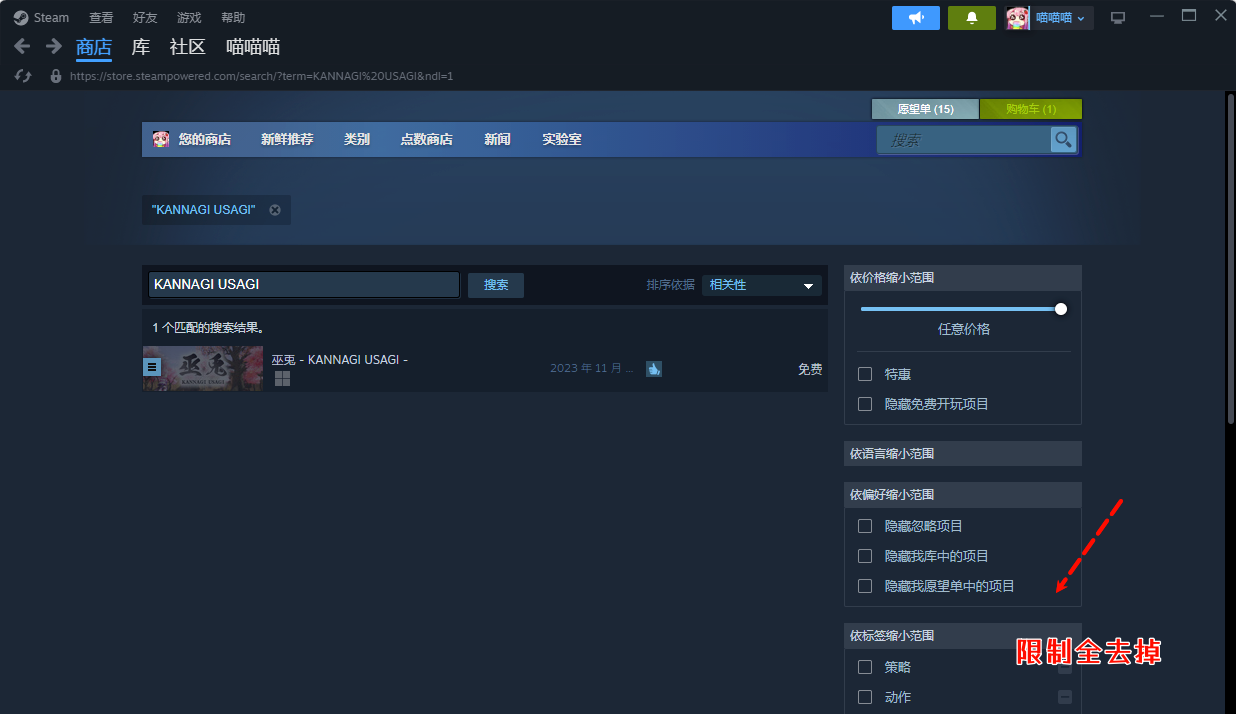Go to 点数商店
This screenshot has height=714, width=1236.
tap(426, 140)
